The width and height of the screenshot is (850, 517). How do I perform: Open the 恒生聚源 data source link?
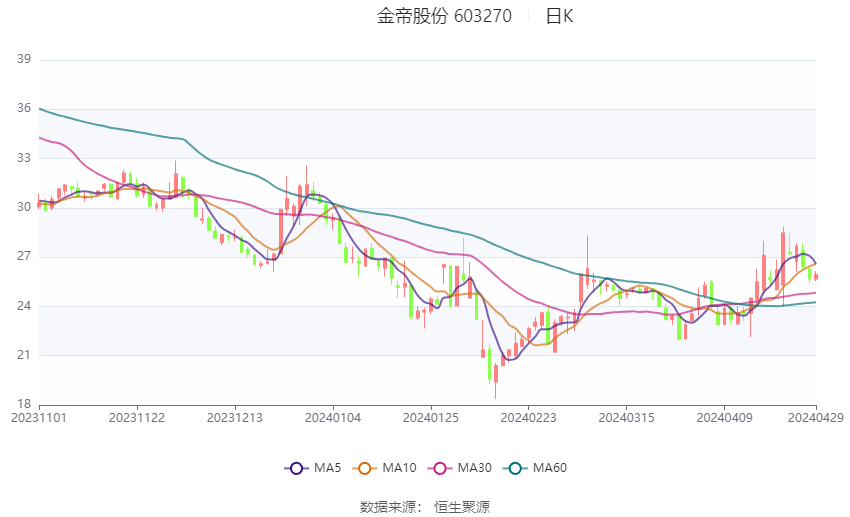click(462, 507)
